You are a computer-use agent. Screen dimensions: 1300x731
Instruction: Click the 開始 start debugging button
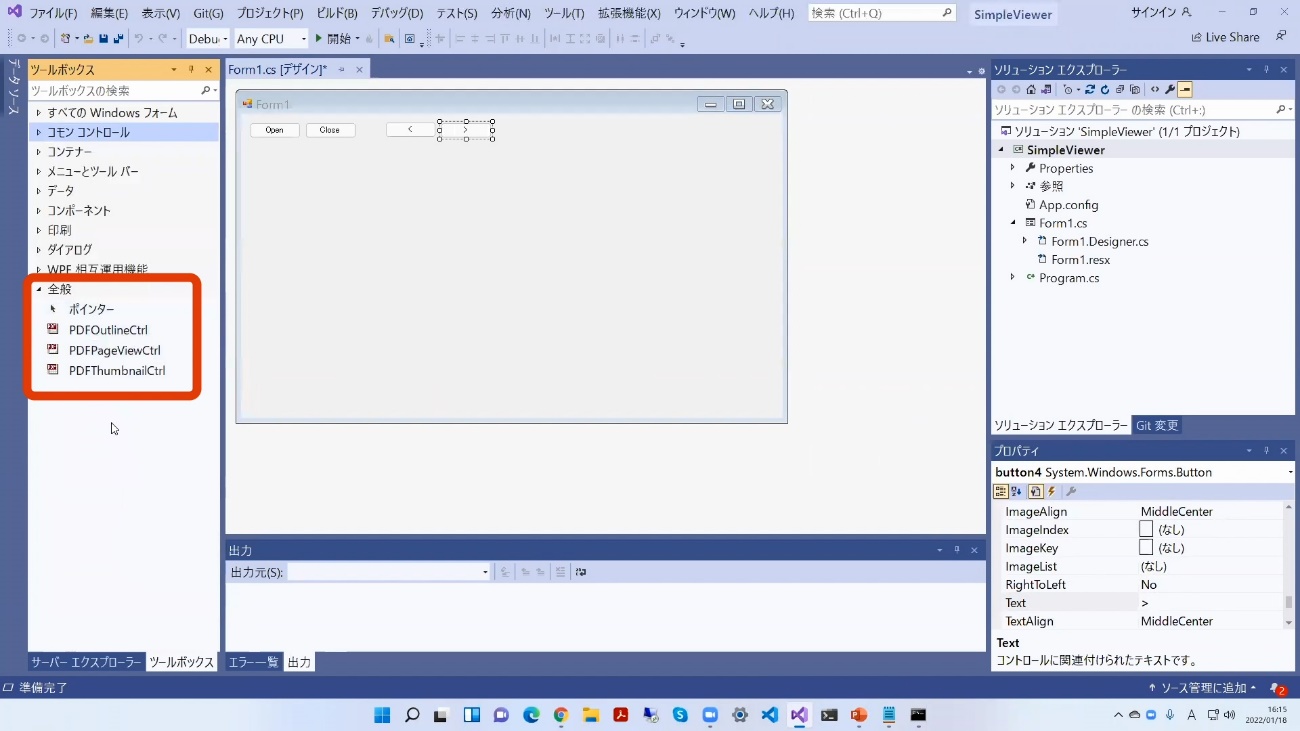333,39
